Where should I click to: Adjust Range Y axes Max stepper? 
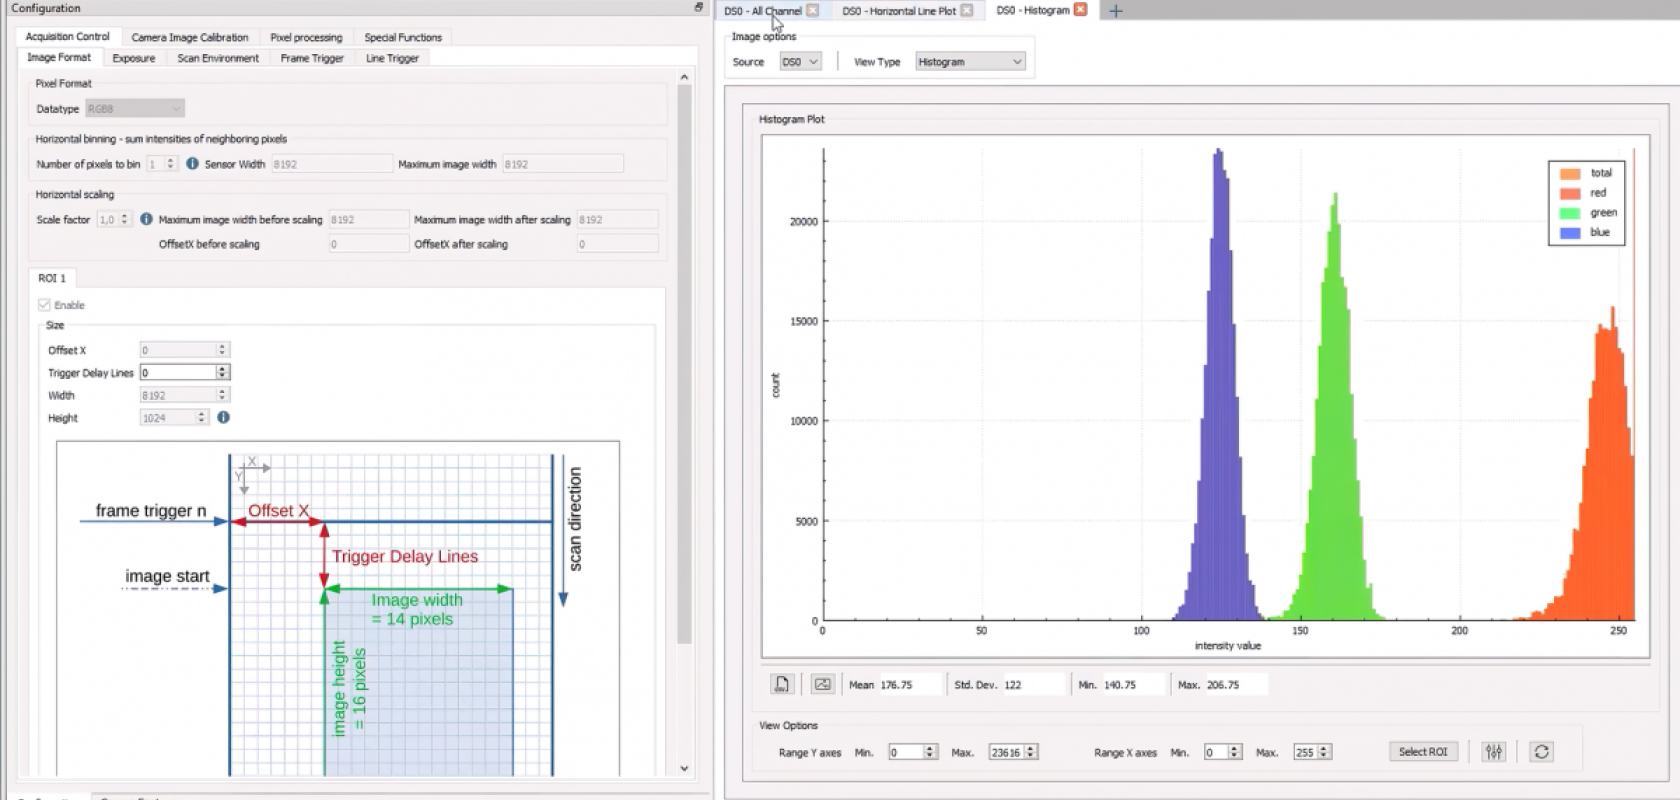pyautogui.click(x=1031, y=752)
